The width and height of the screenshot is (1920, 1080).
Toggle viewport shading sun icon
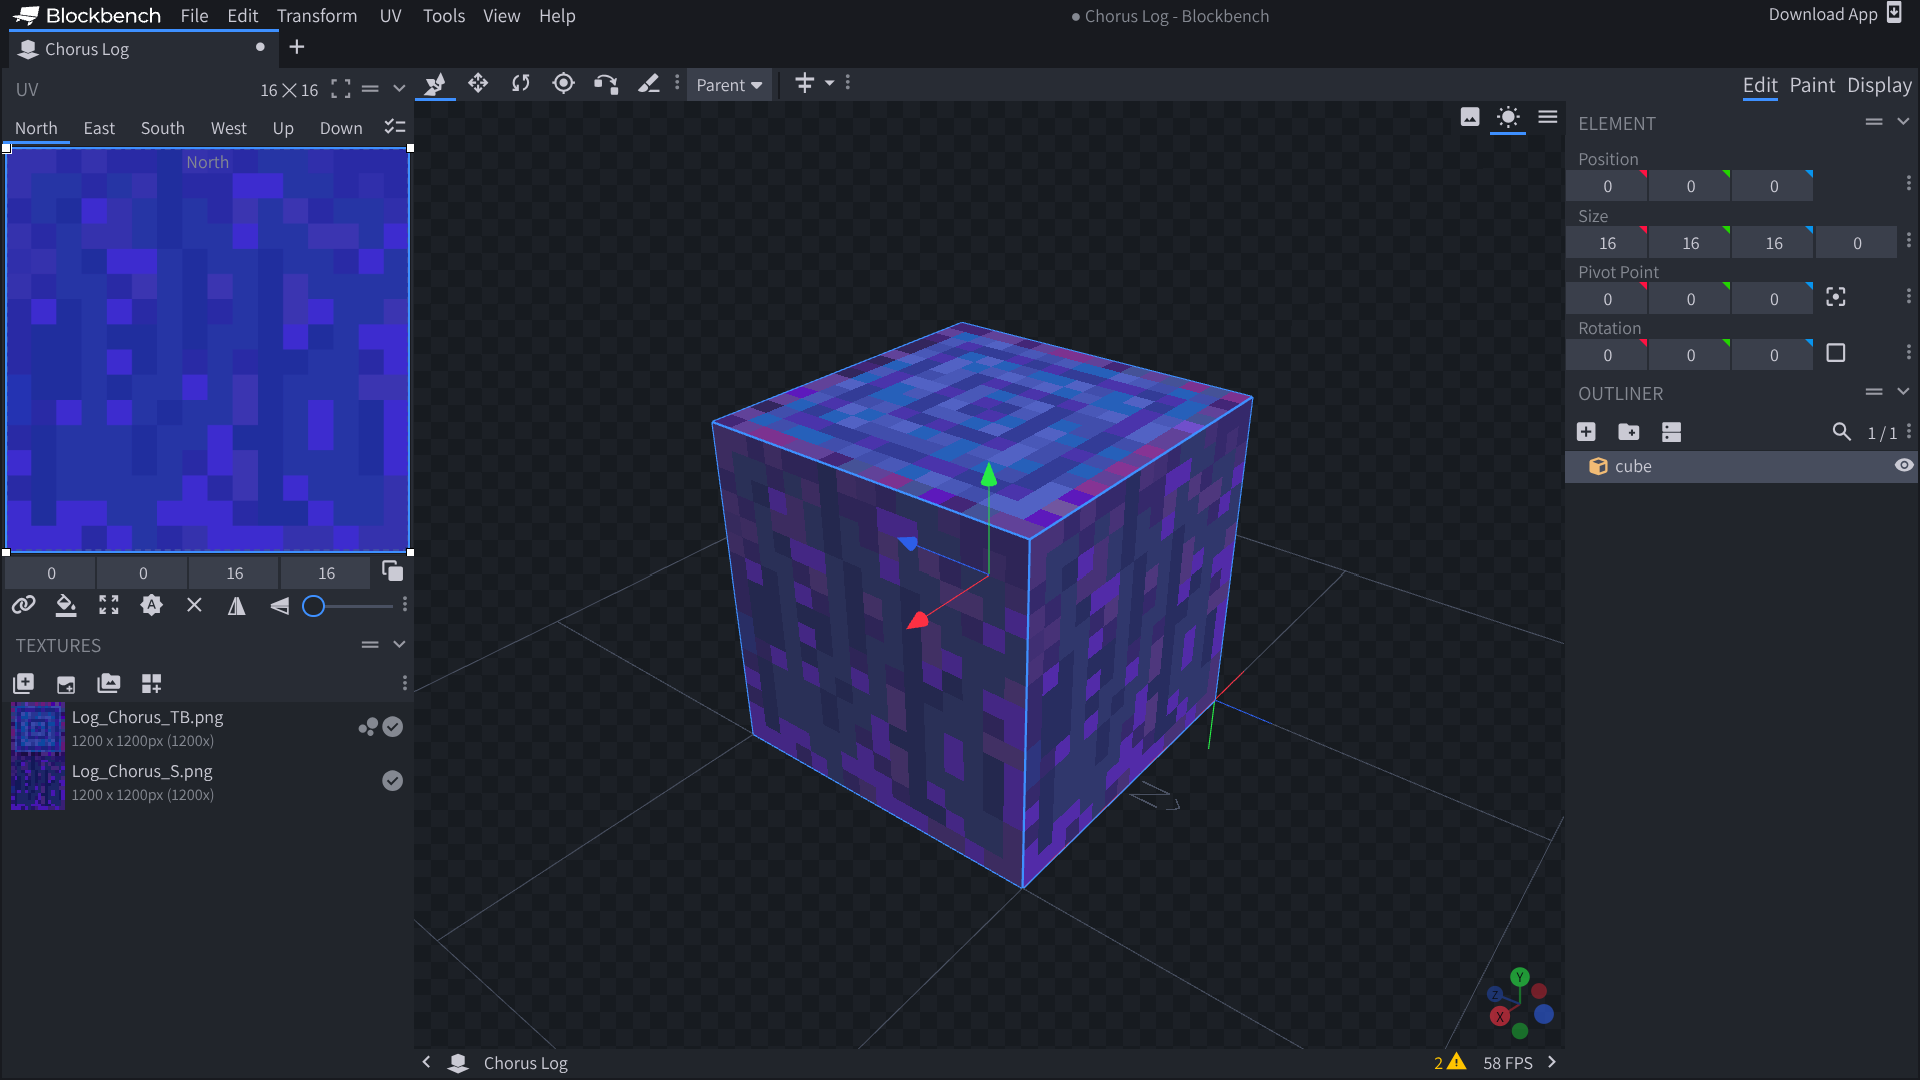pyautogui.click(x=1508, y=118)
